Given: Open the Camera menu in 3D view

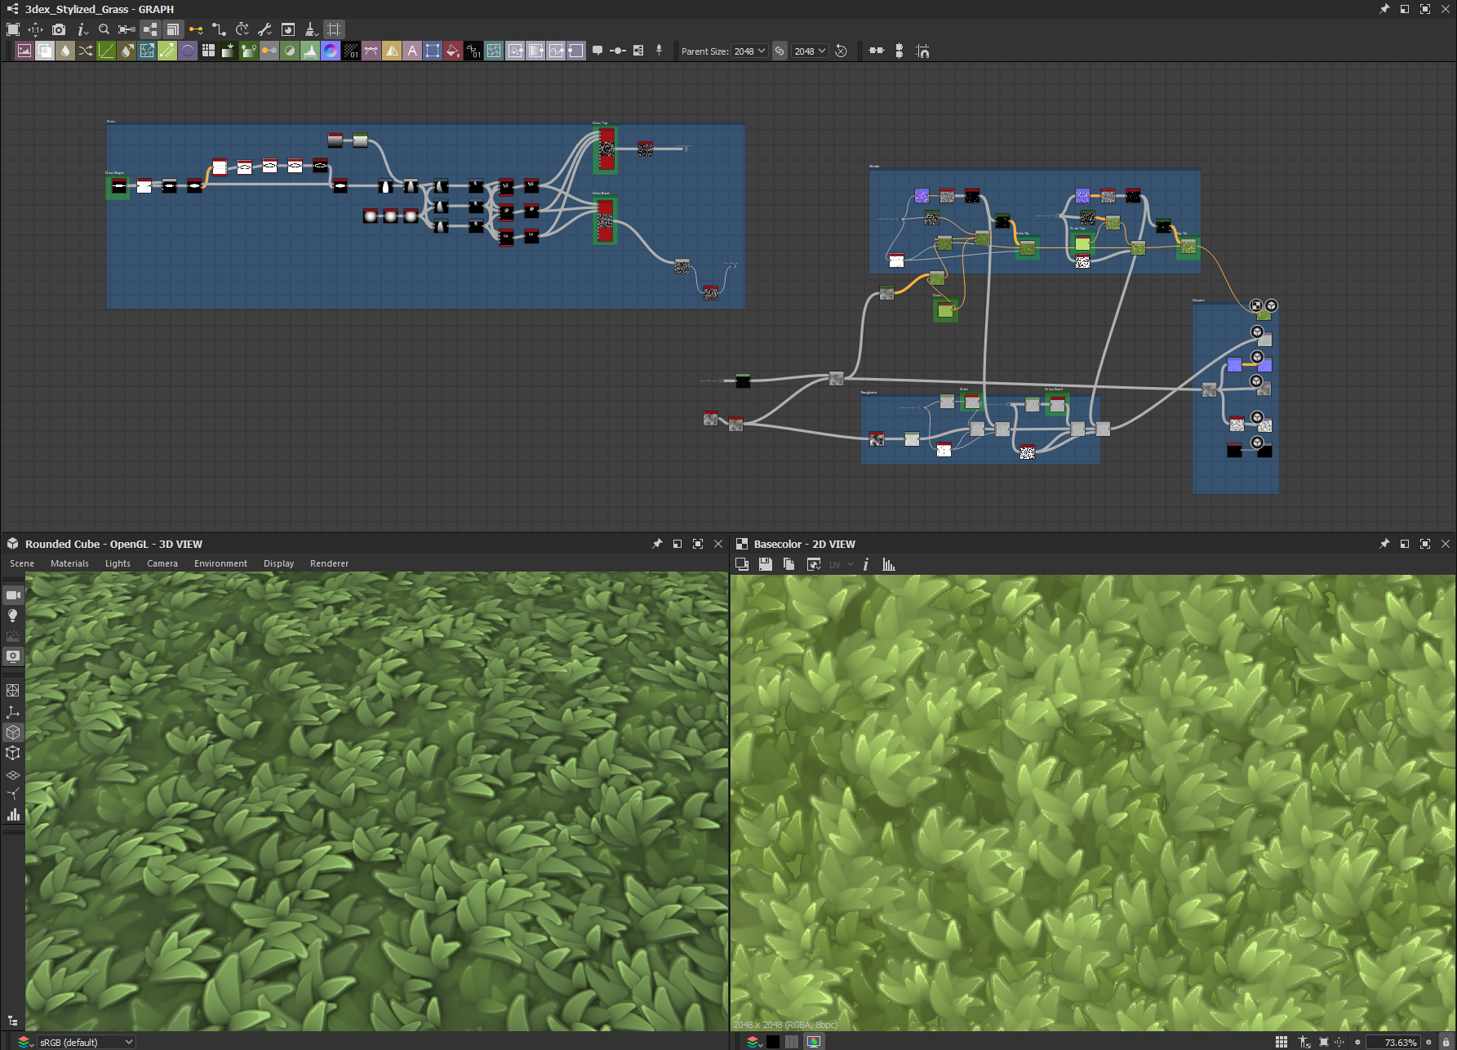Looking at the screenshot, I should point(162,564).
